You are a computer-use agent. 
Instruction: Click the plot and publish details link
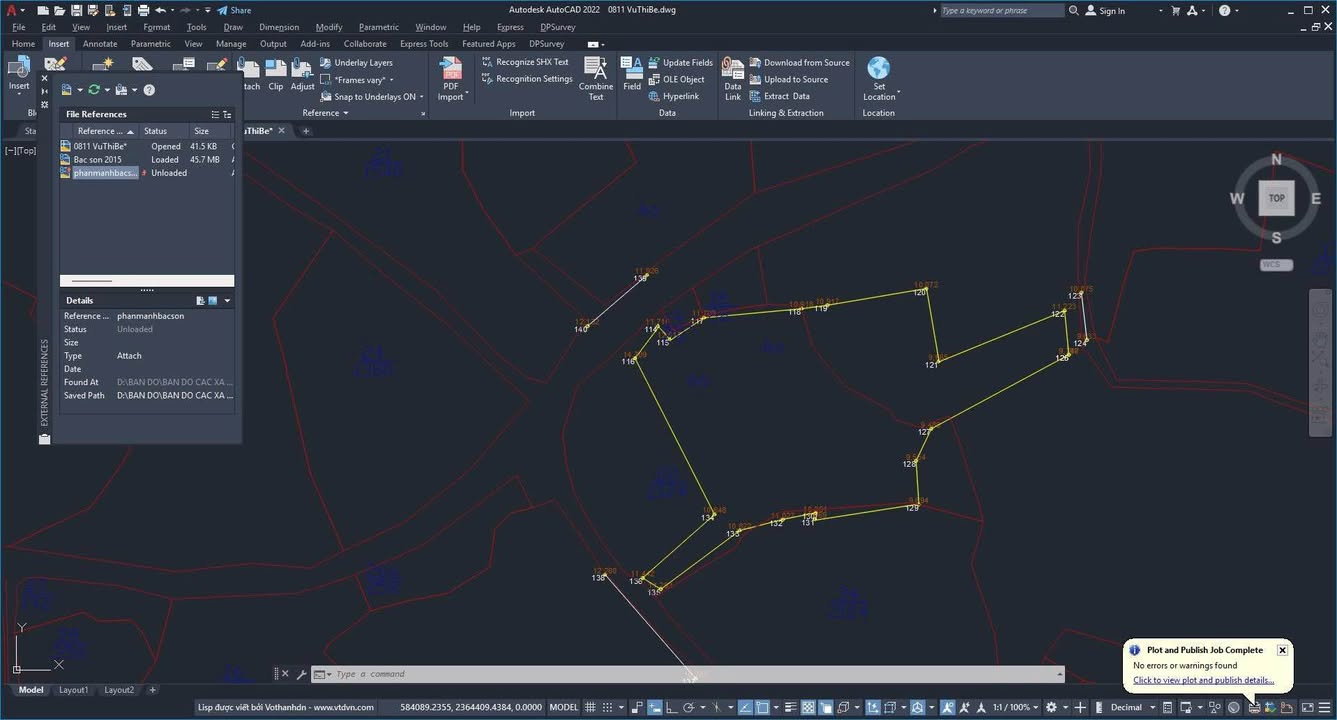(x=1203, y=680)
